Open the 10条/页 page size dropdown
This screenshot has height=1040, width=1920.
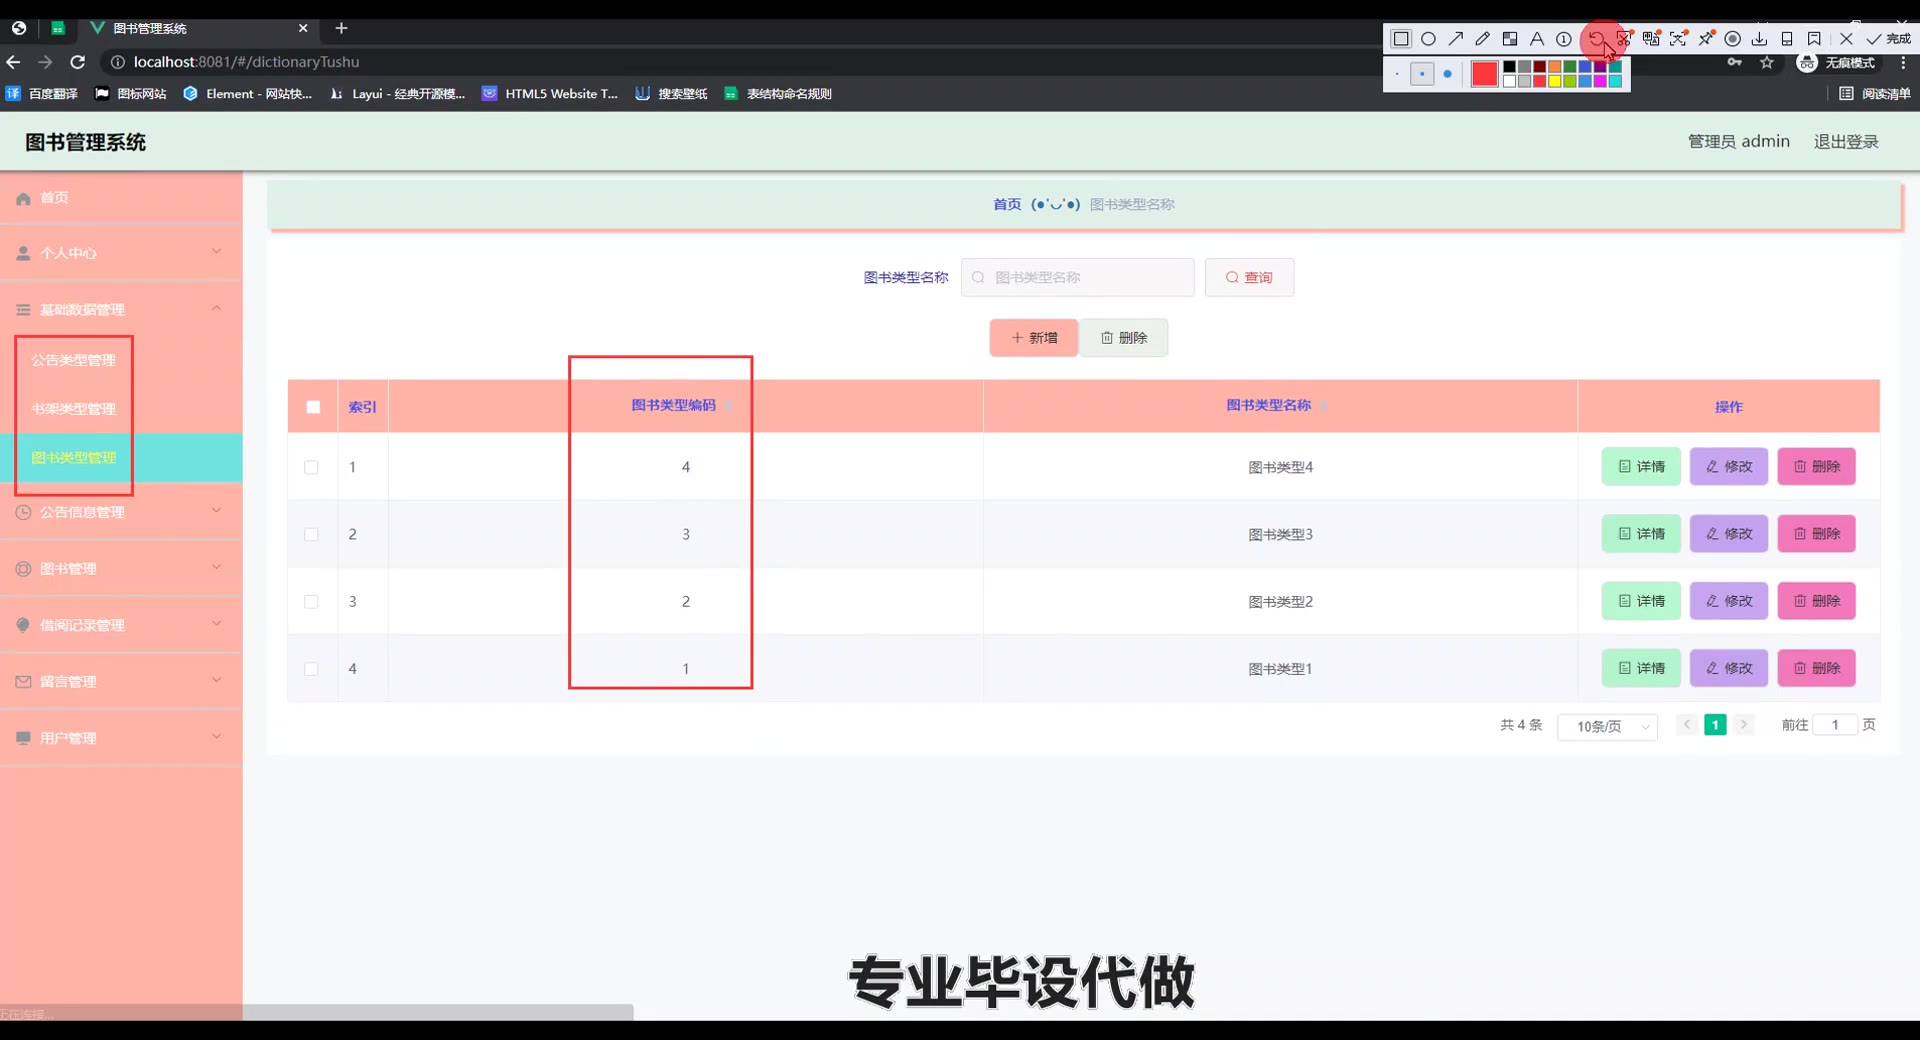(x=1607, y=726)
